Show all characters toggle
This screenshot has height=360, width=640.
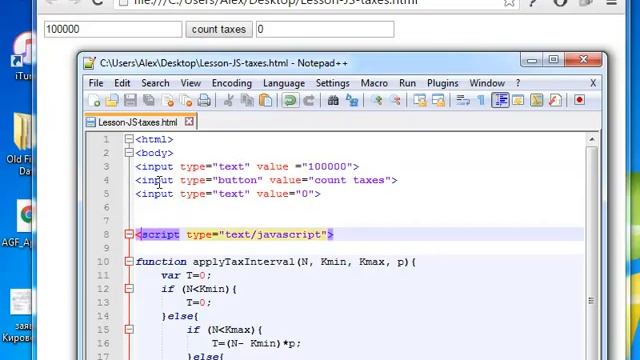click(482, 100)
